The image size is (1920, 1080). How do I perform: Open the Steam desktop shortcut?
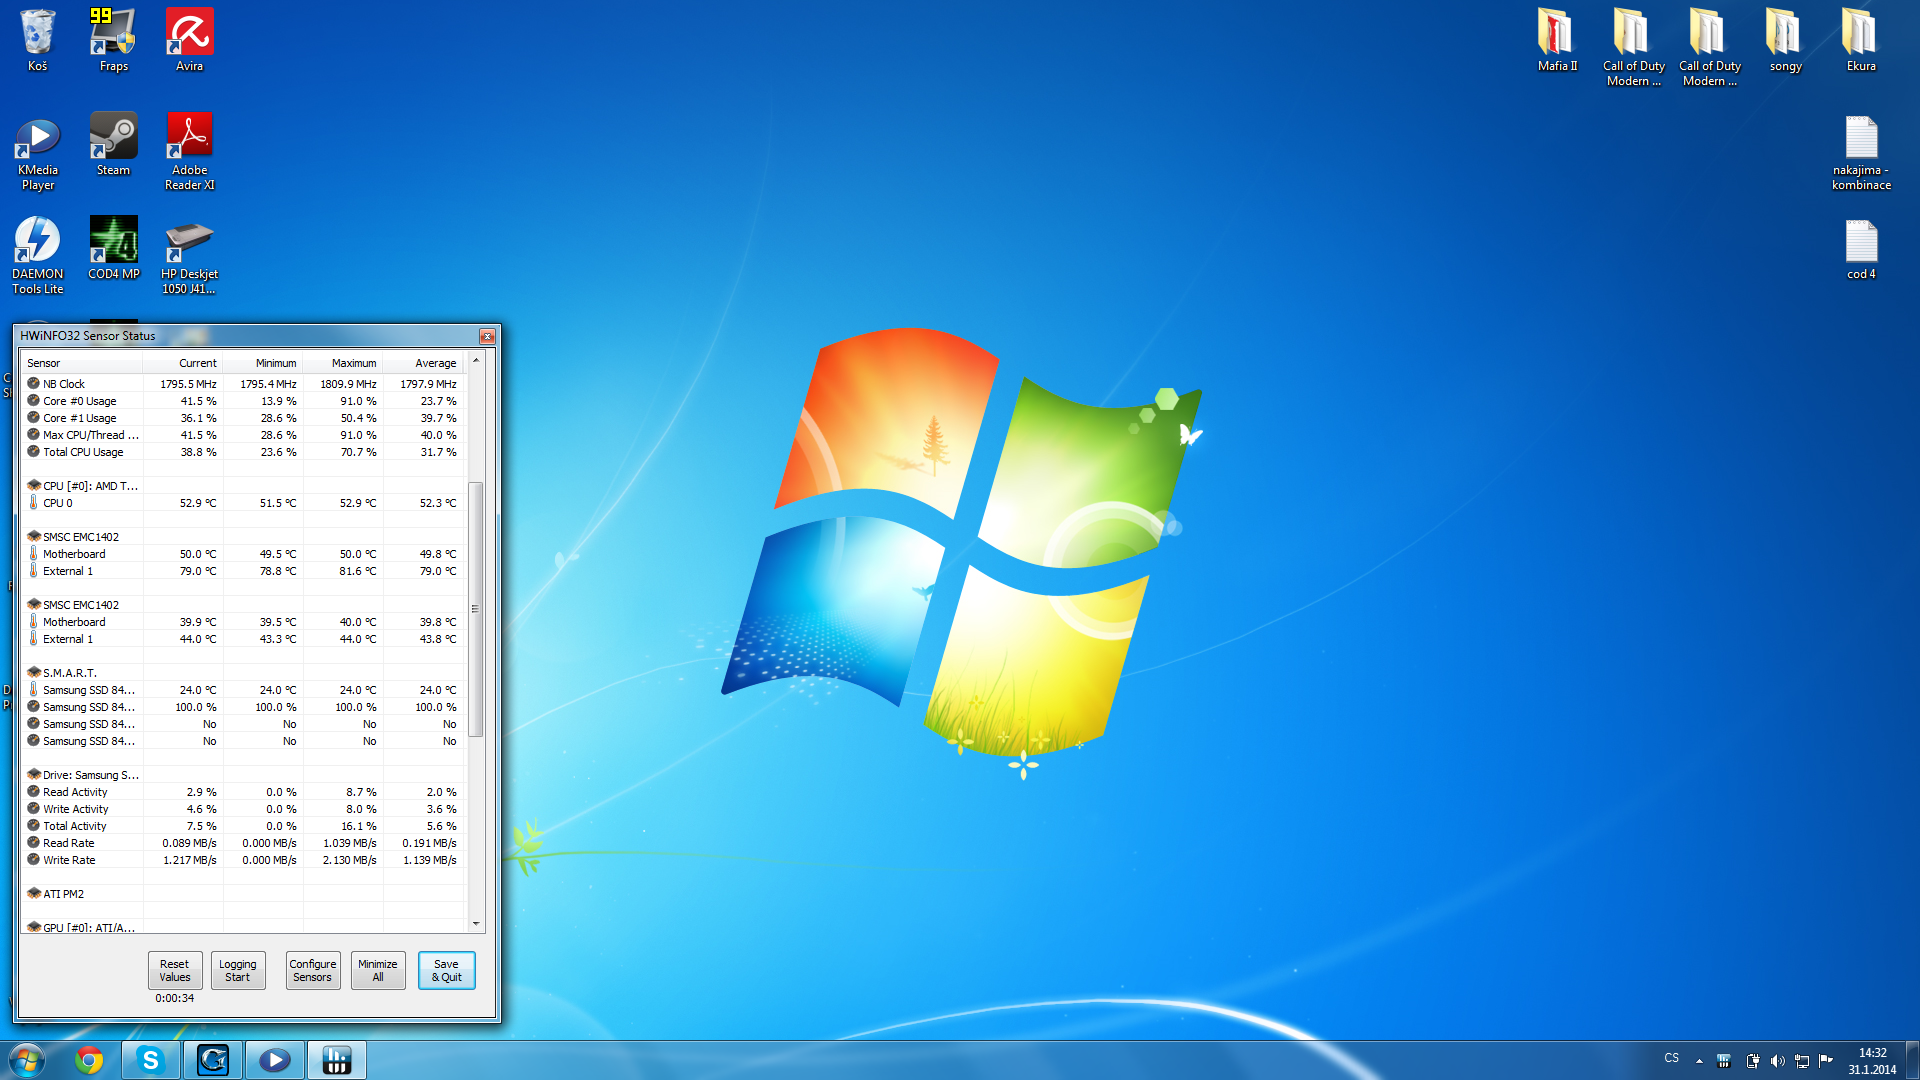[x=113, y=144]
